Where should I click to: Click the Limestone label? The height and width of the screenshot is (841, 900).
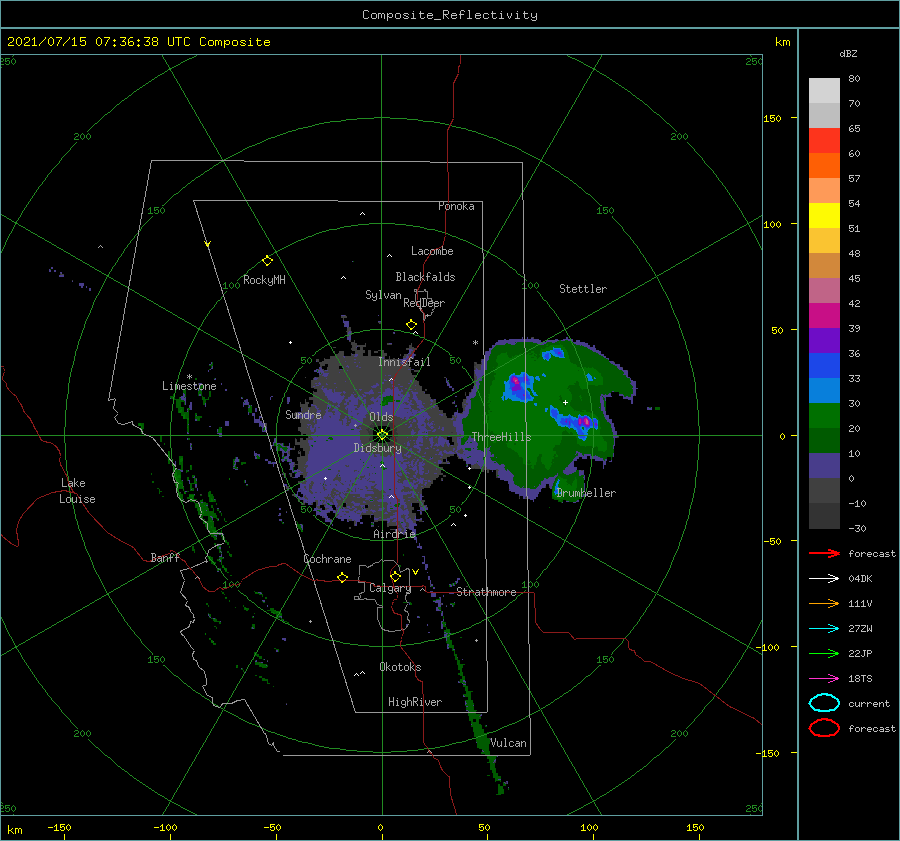coord(189,386)
